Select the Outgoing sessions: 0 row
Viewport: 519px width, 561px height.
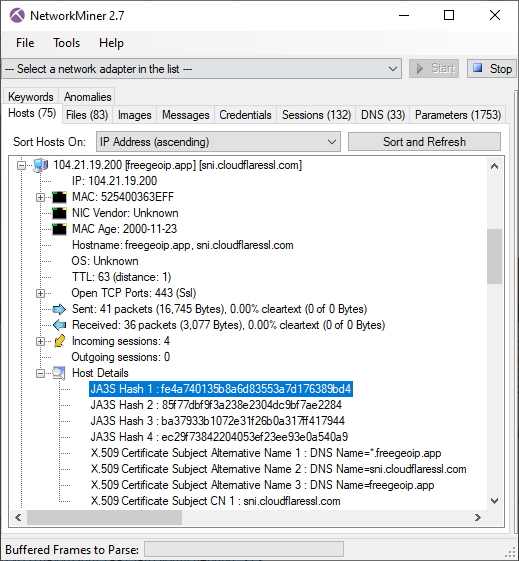[x=121, y=357]
